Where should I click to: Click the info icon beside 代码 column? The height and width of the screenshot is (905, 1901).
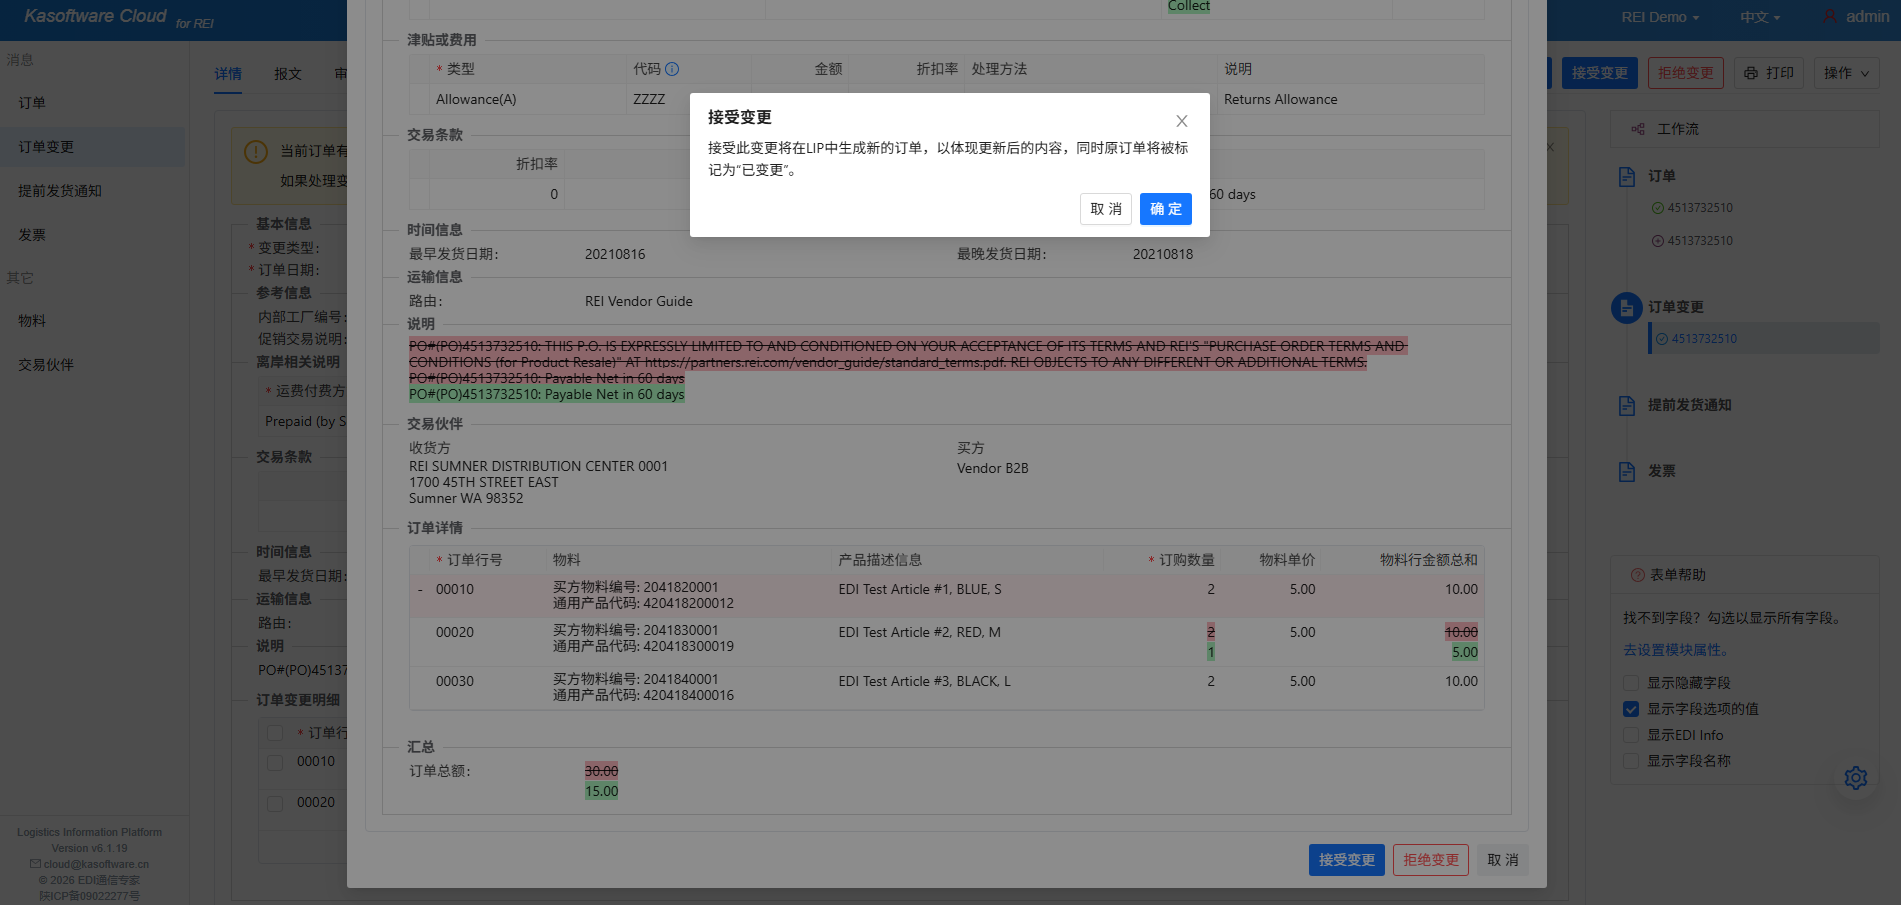click(672, 69)
